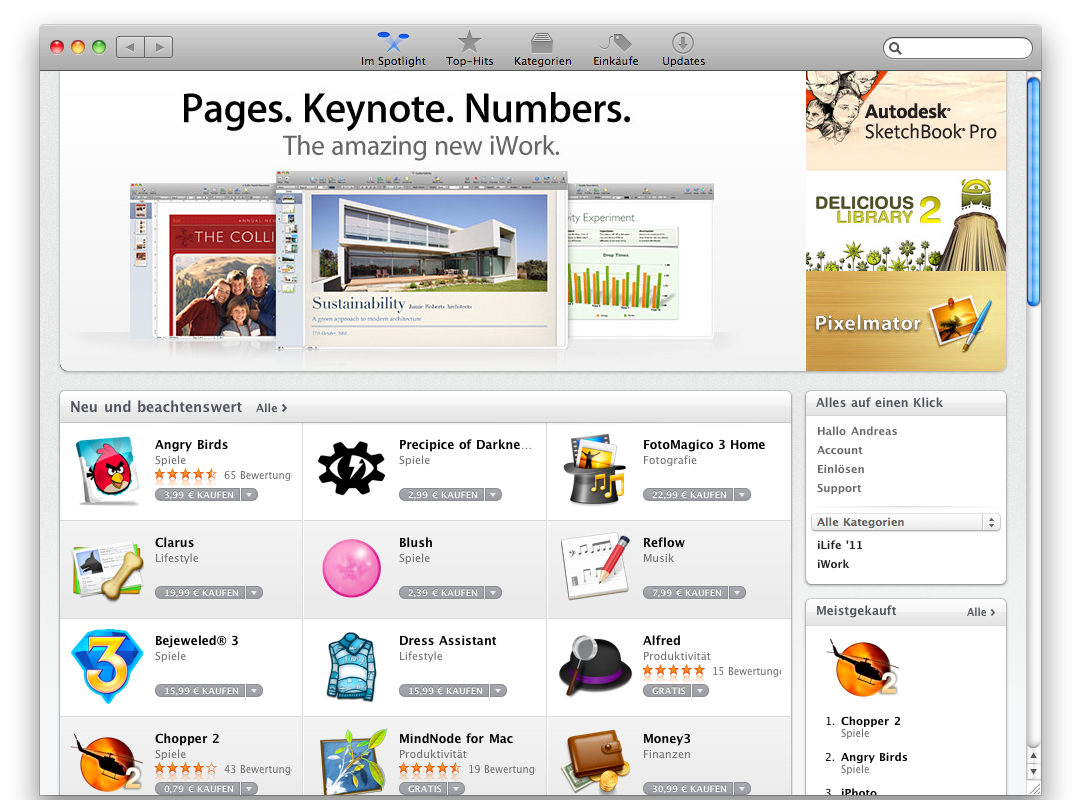Get Alfred with the Gratis button

pyautogui.click(x=667, y=690)
